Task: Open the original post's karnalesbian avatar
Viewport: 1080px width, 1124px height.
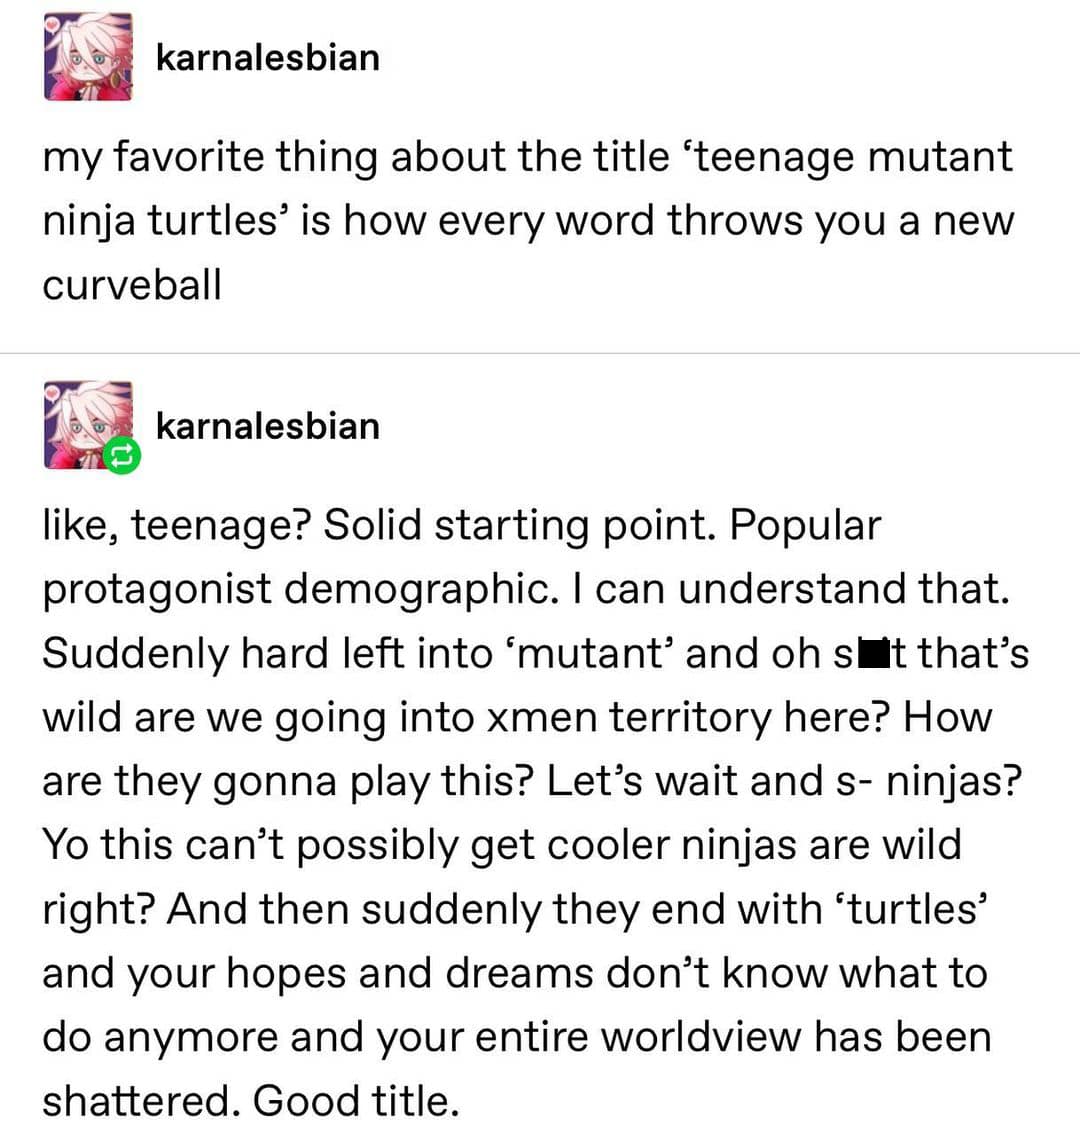Action: pyautogui.click(x=87, y=56)
